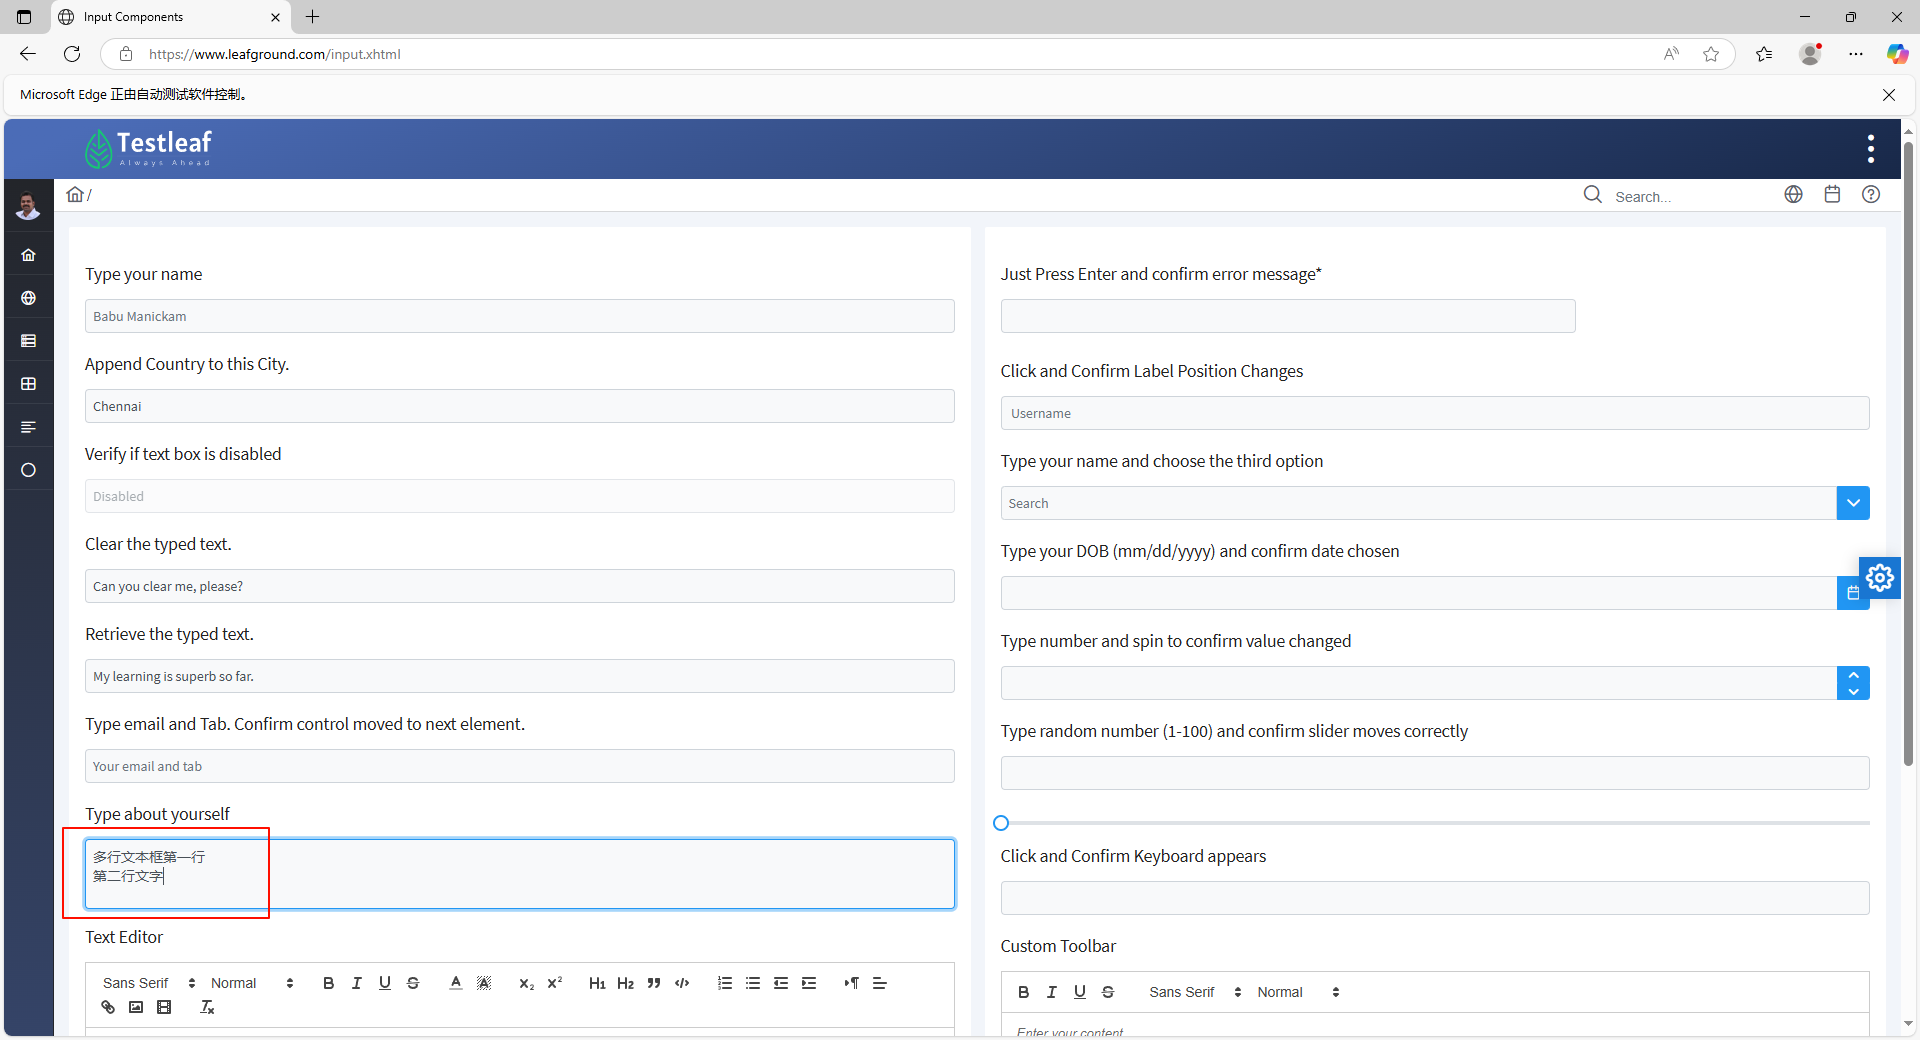Refresh the browser page

(72, 54)
